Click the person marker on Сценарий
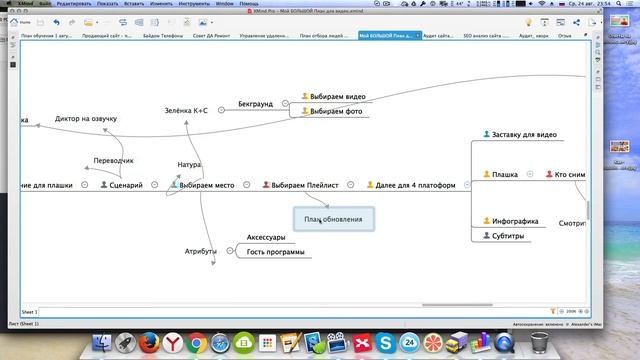 [104, 185]
